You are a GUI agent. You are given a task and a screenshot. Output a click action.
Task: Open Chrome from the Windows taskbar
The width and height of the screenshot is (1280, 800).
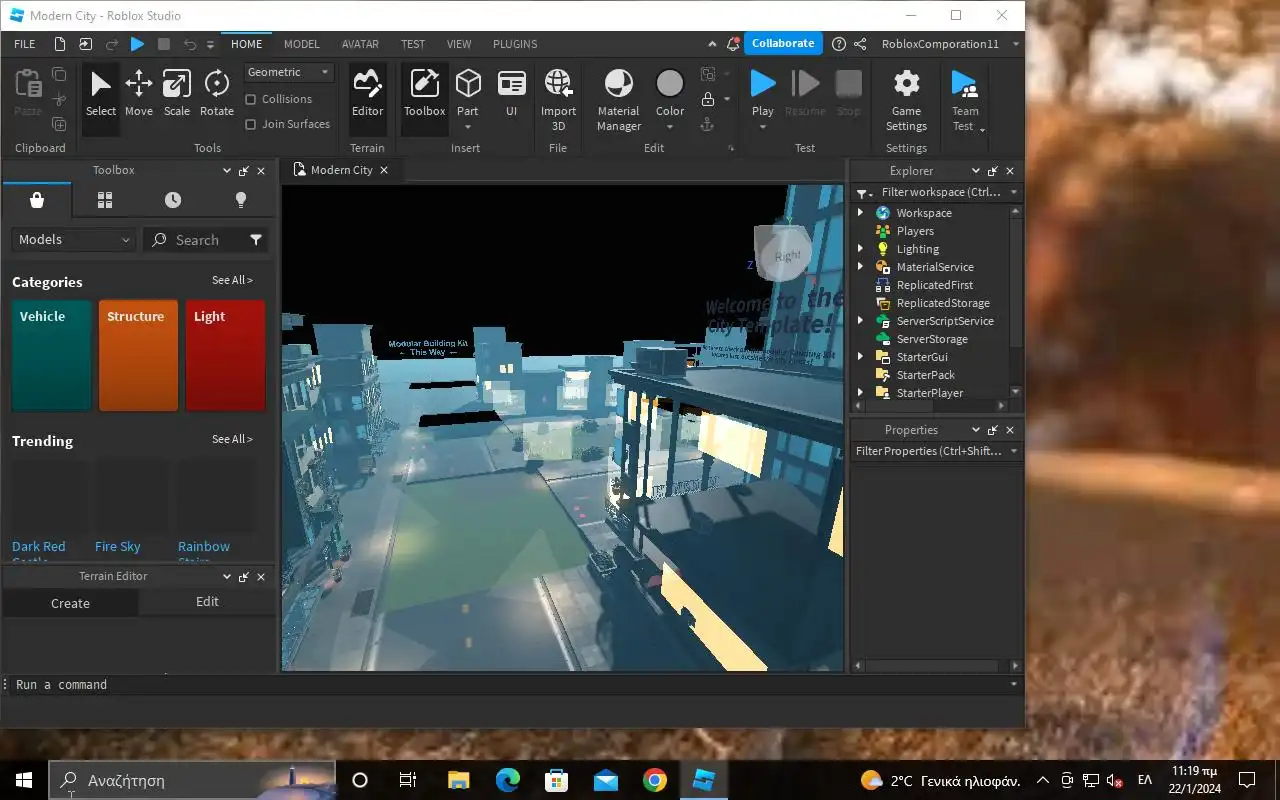pyautogui.click(x=655, y=780)
